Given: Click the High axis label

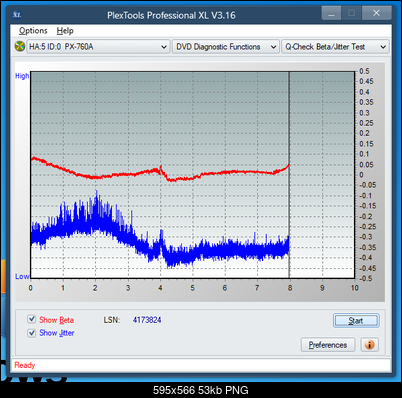Looking at the screenshot, I should coord(22,76).
